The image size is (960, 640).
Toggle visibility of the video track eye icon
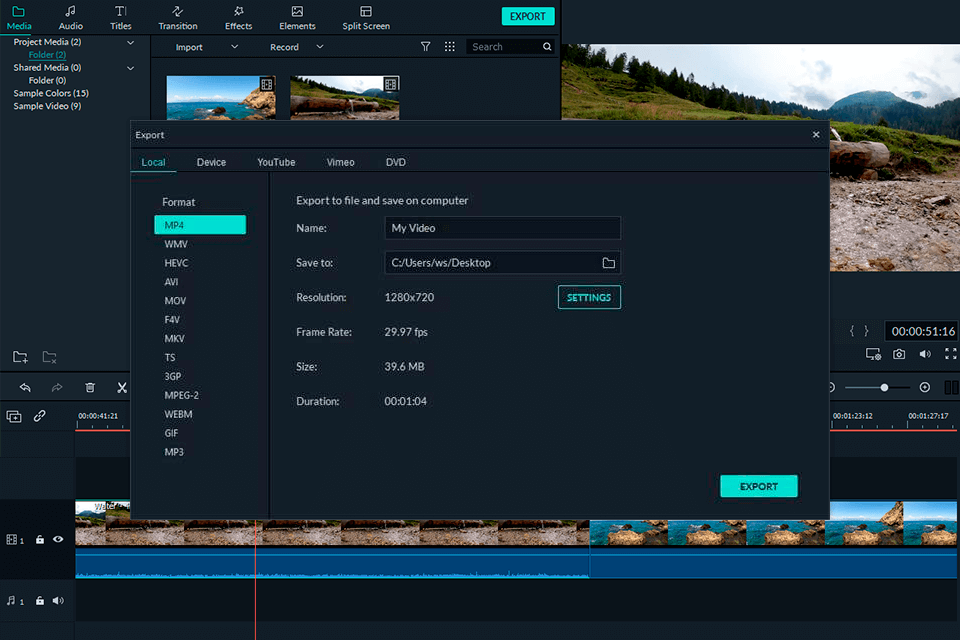click(x=57, y=540)
